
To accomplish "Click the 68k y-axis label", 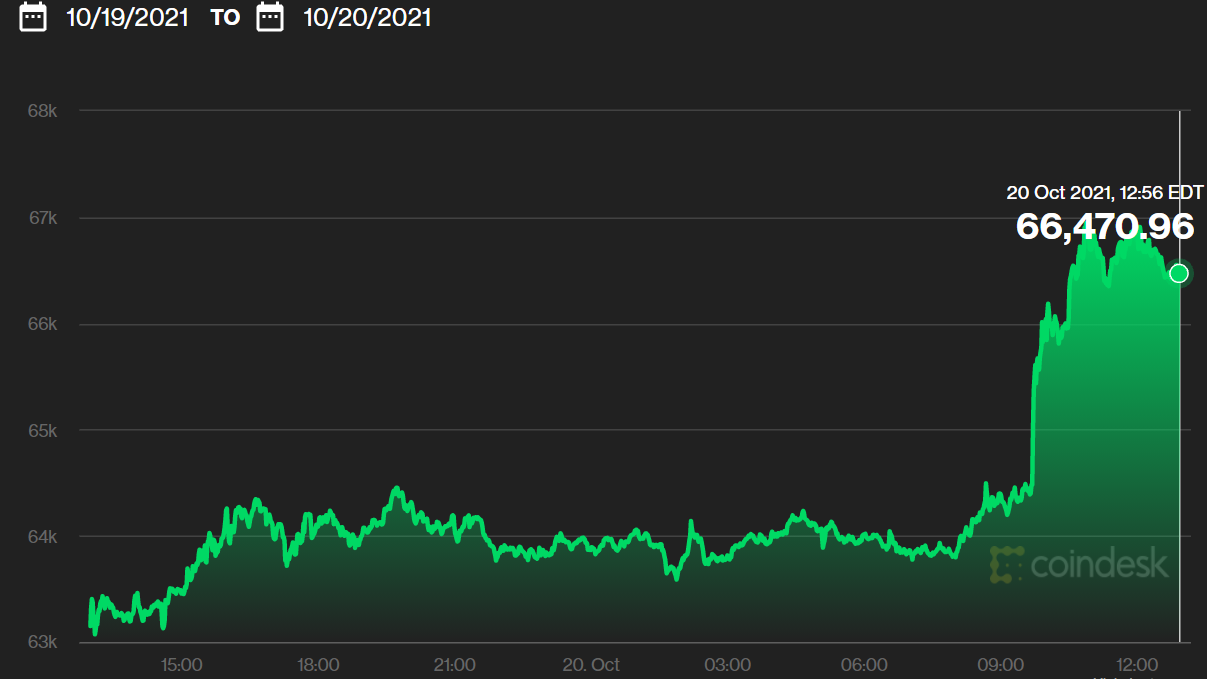I will click(42, 111).
